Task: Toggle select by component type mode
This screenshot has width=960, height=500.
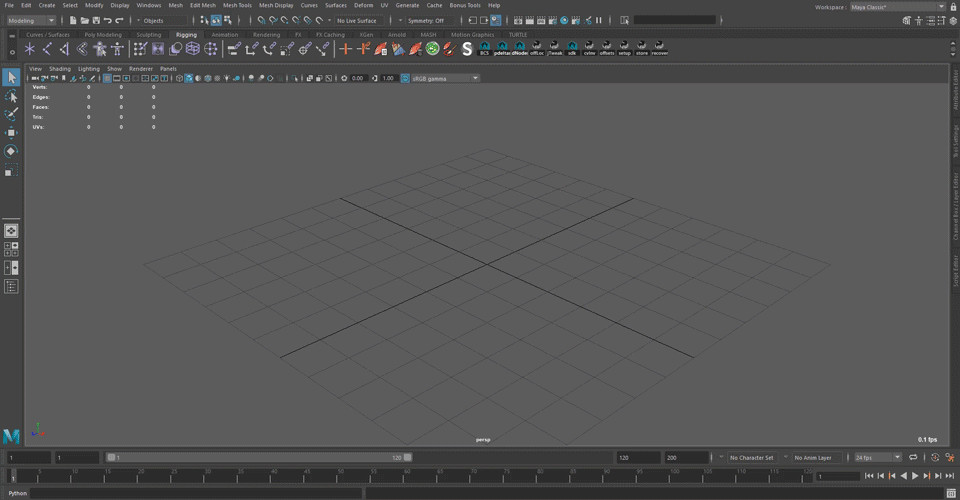Action: (x=228, y=20)
